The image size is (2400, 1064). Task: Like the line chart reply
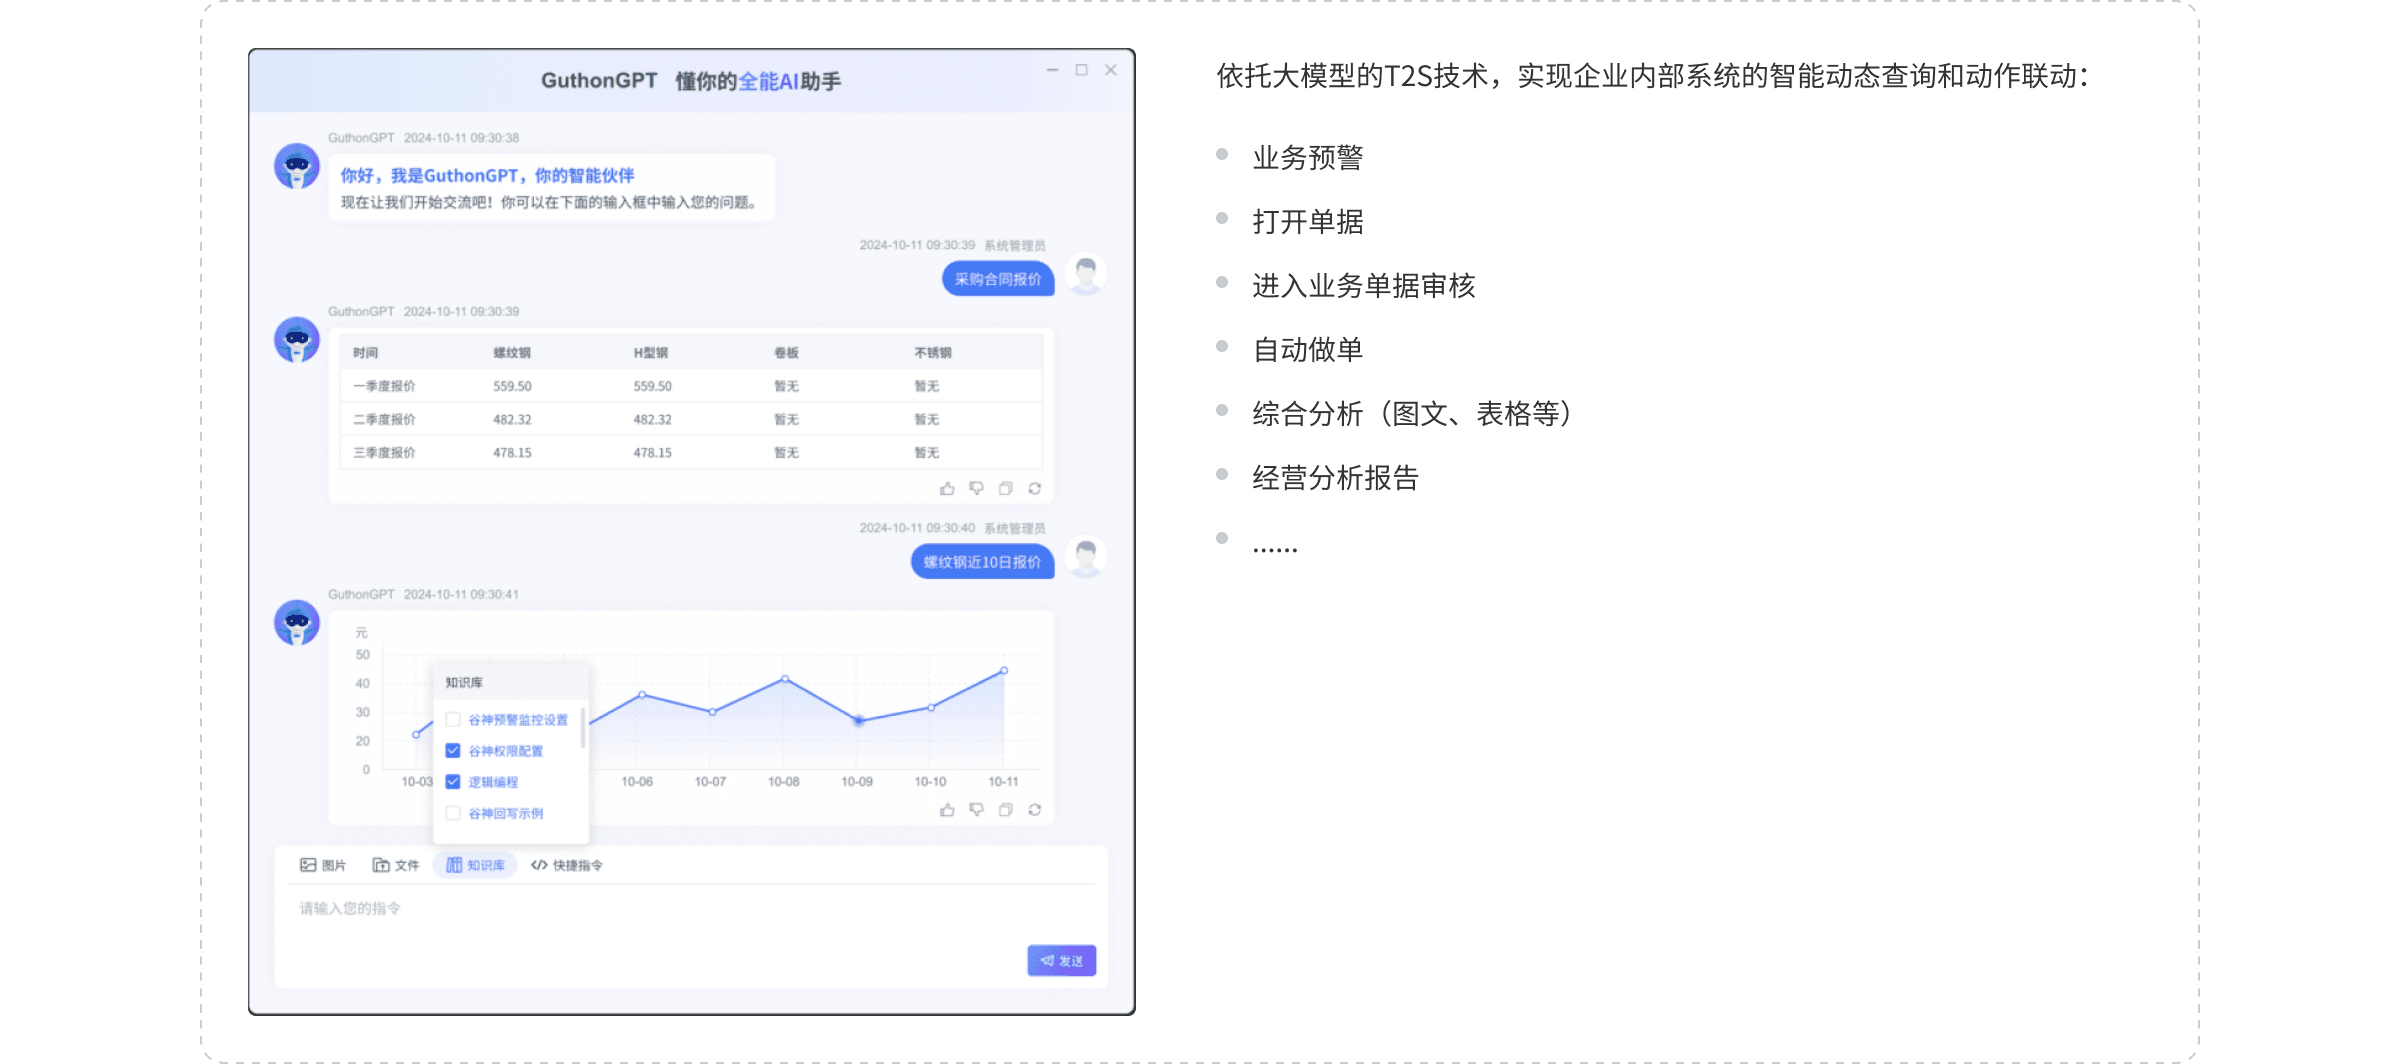(947, 810)
